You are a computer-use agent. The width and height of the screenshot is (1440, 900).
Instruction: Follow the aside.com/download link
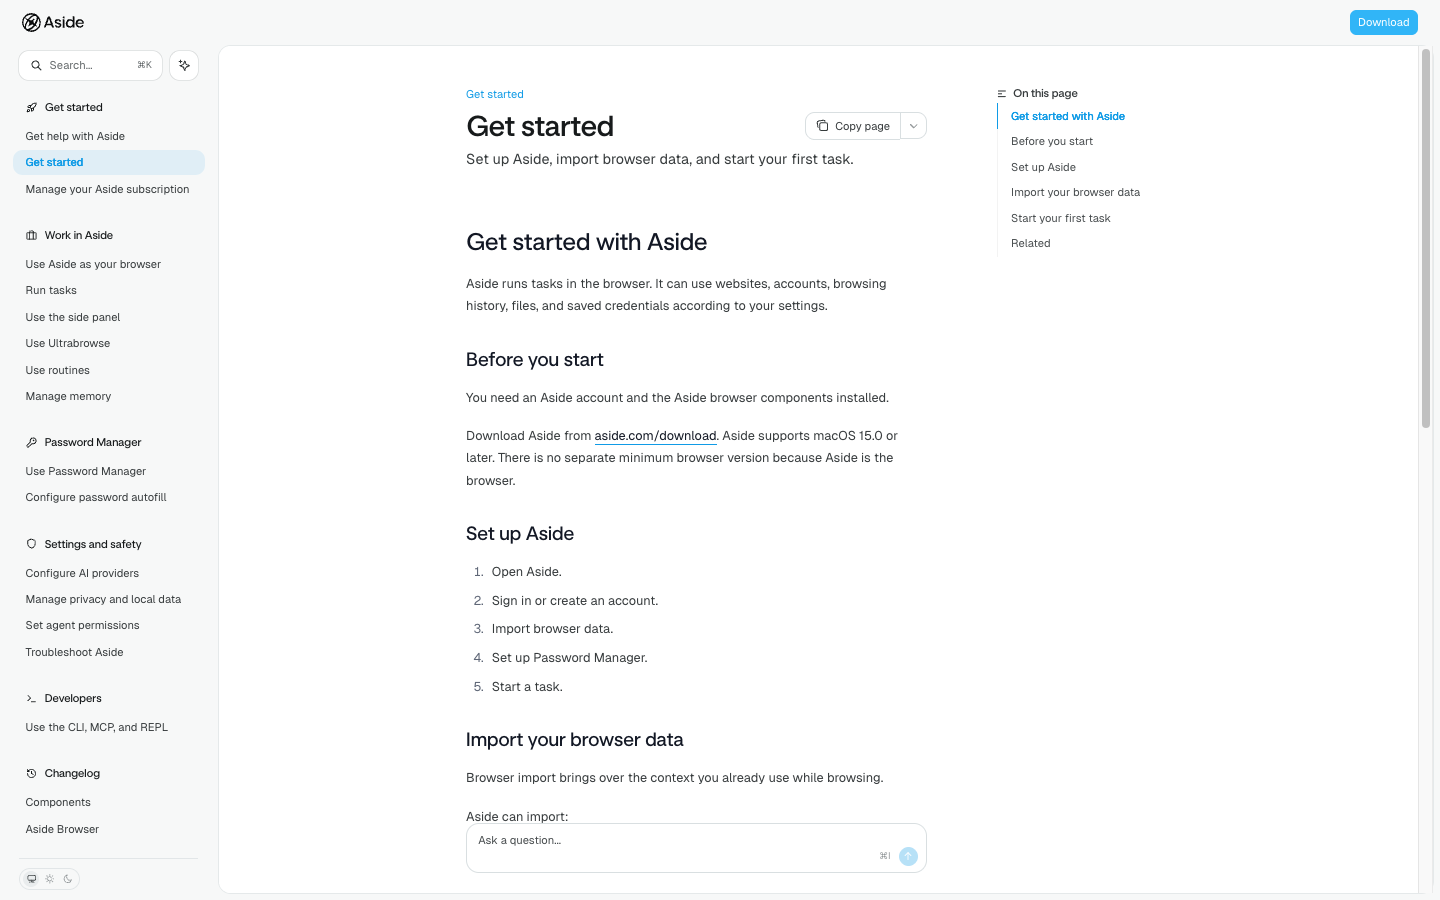pyautogui.click(x=655, y=436)
